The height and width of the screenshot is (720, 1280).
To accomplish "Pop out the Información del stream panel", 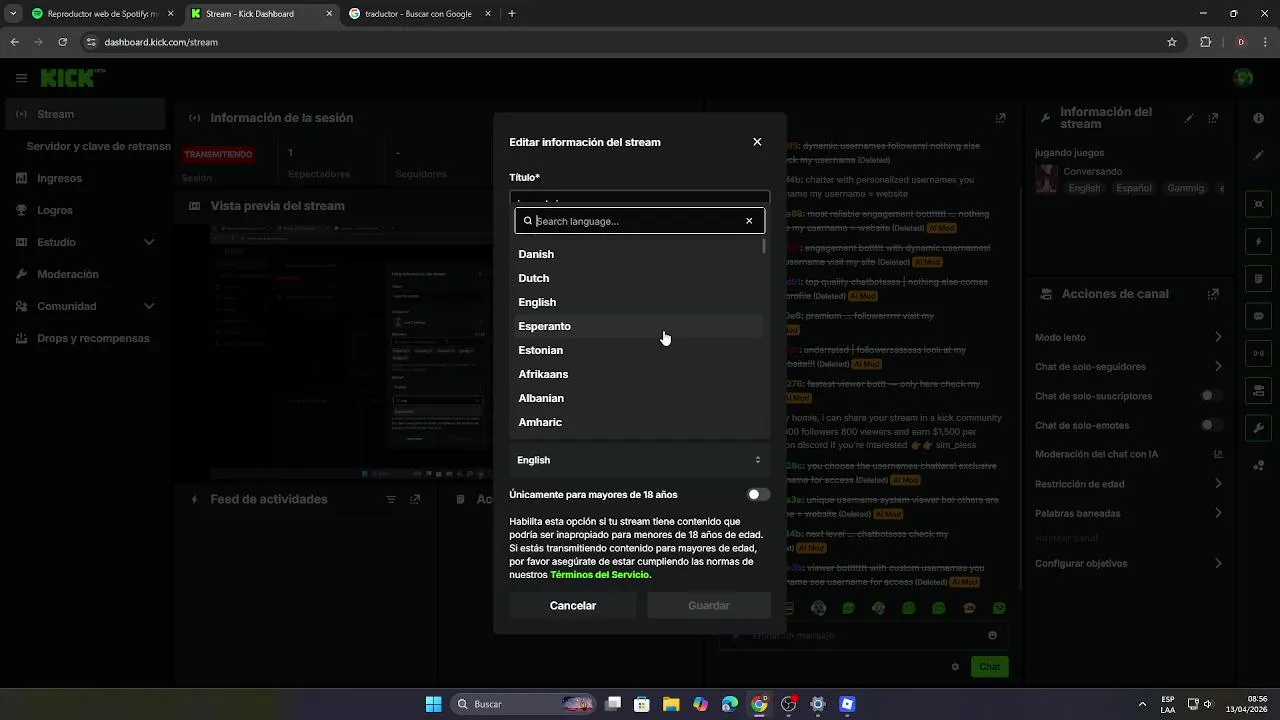I will point(1214,118).
